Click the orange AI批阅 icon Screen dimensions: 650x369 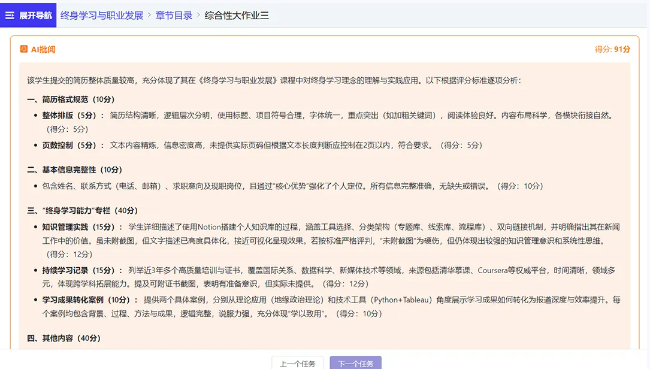(24, 49)
